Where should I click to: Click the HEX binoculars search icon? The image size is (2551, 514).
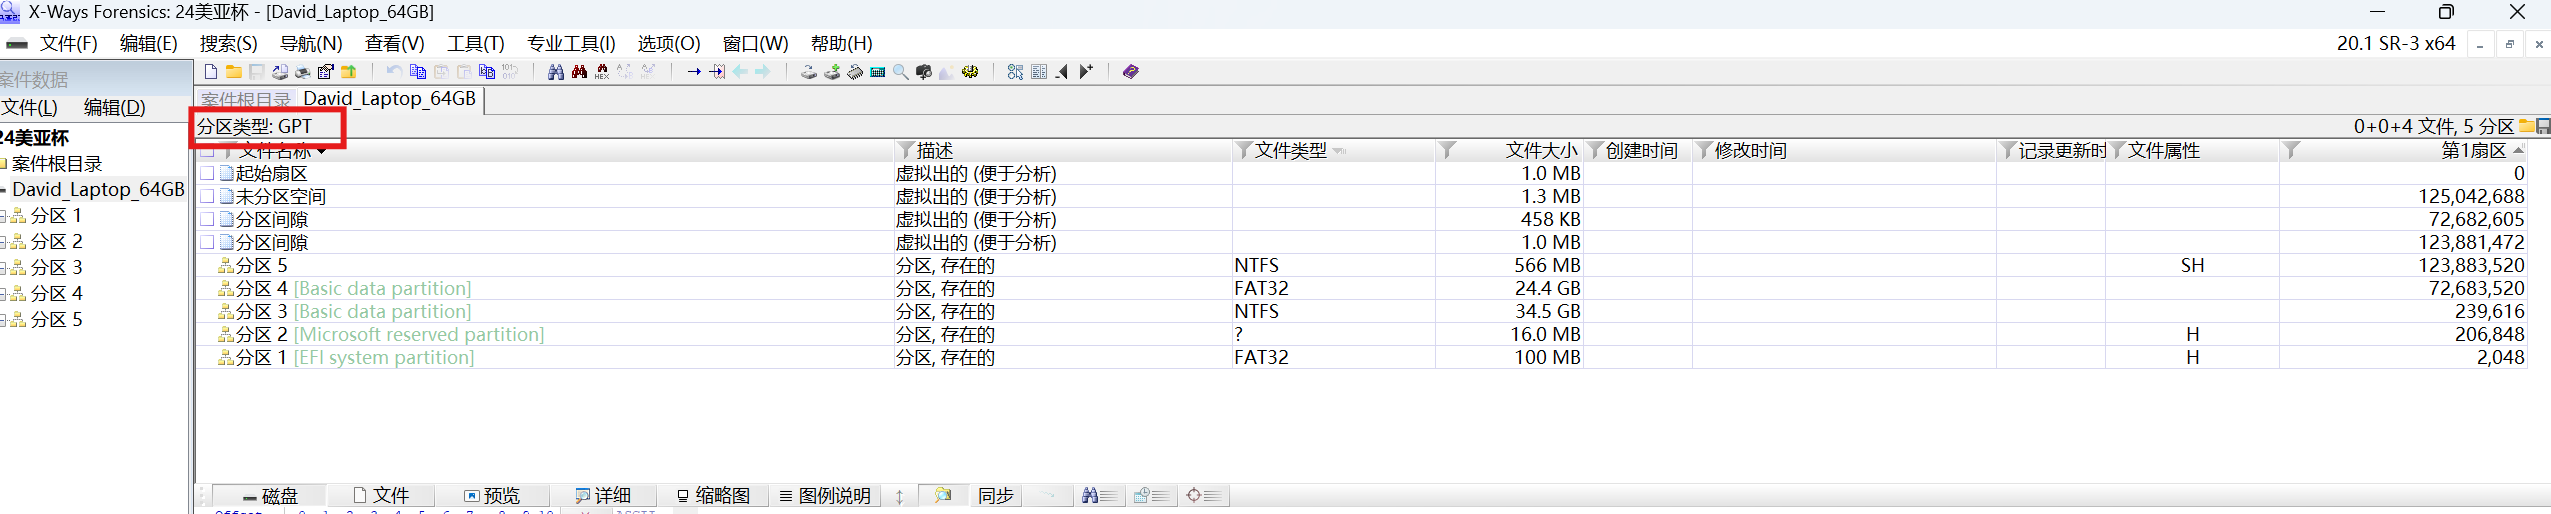pos(602,71)
